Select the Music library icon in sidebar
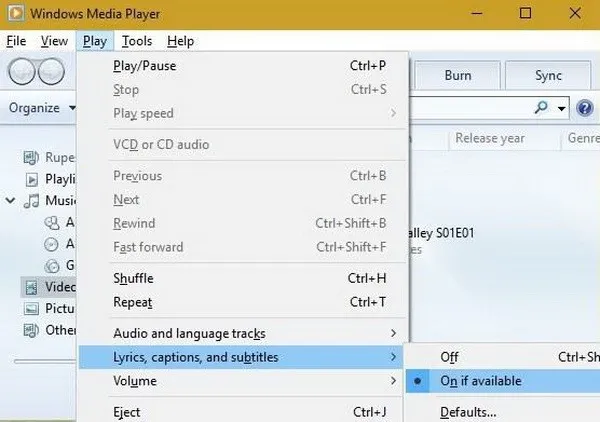The height and width of the screenshot is (422, 600). tap(31, 201)
